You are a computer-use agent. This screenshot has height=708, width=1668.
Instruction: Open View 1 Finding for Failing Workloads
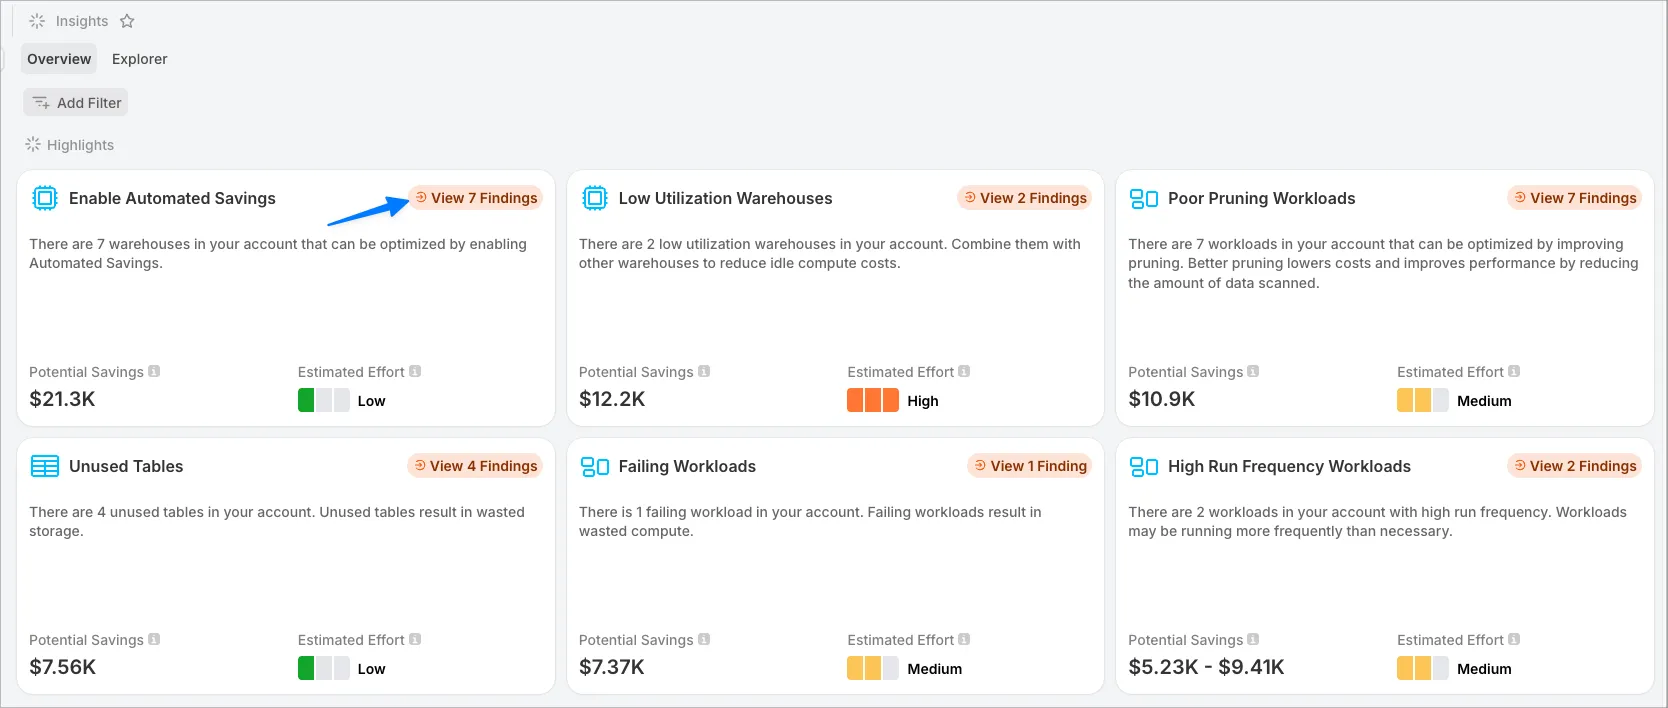pyautogui.click(x=1030, y=466)
